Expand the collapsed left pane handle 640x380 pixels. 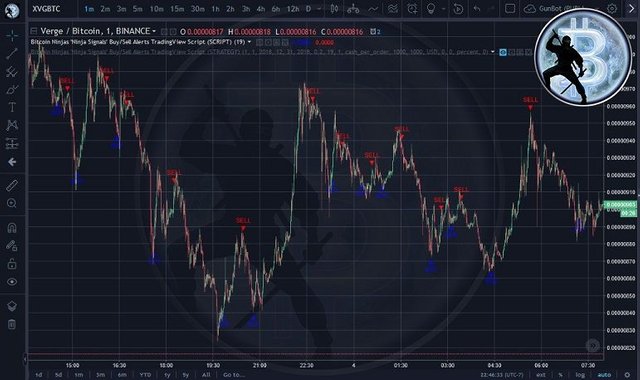[x=24, y=359]
